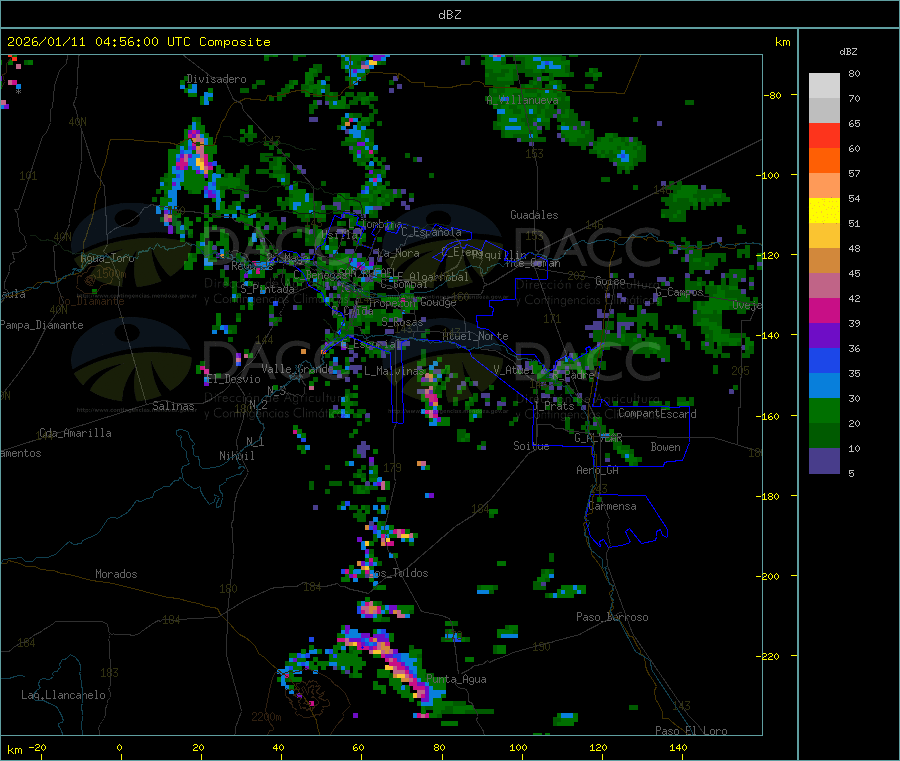Click the Nihuil place label

coord(236,456)
